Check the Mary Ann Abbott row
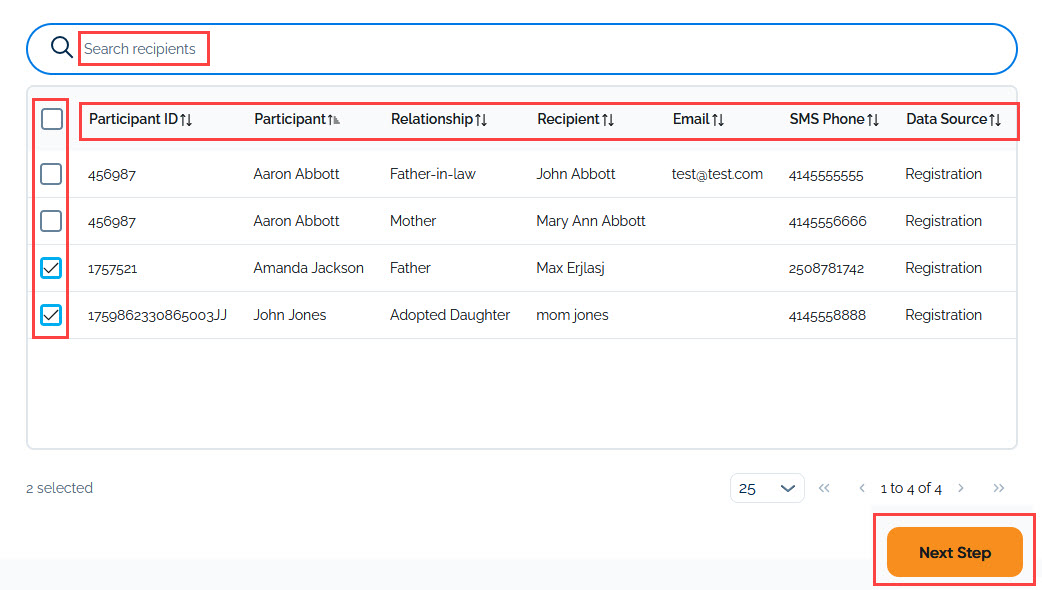Viewport: 1042px width, 590px height. (51, 221)
